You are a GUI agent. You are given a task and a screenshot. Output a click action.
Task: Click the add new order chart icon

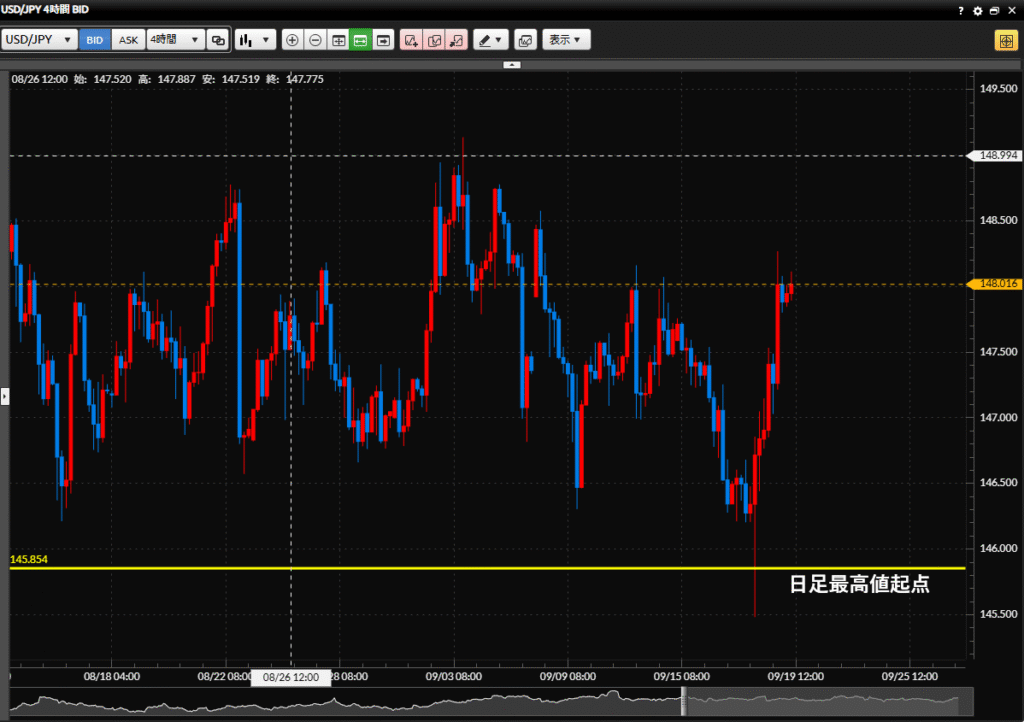[411, 40]
